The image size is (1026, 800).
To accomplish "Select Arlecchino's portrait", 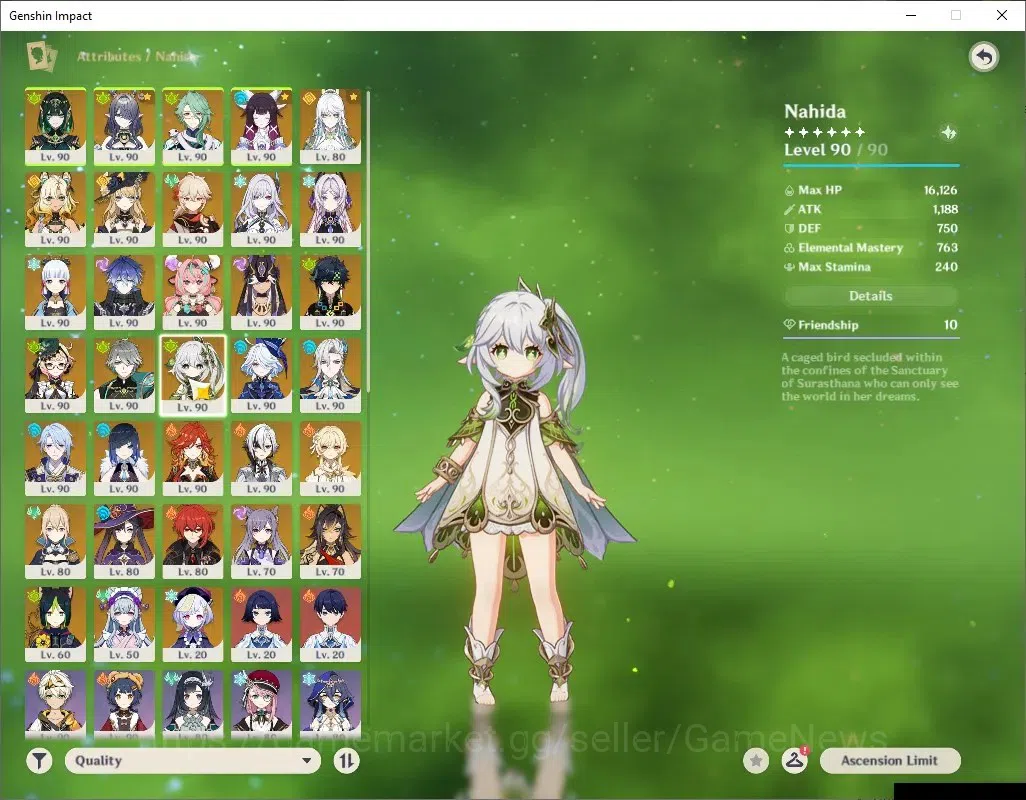I will pyautogui.click(x=262, y=459).
